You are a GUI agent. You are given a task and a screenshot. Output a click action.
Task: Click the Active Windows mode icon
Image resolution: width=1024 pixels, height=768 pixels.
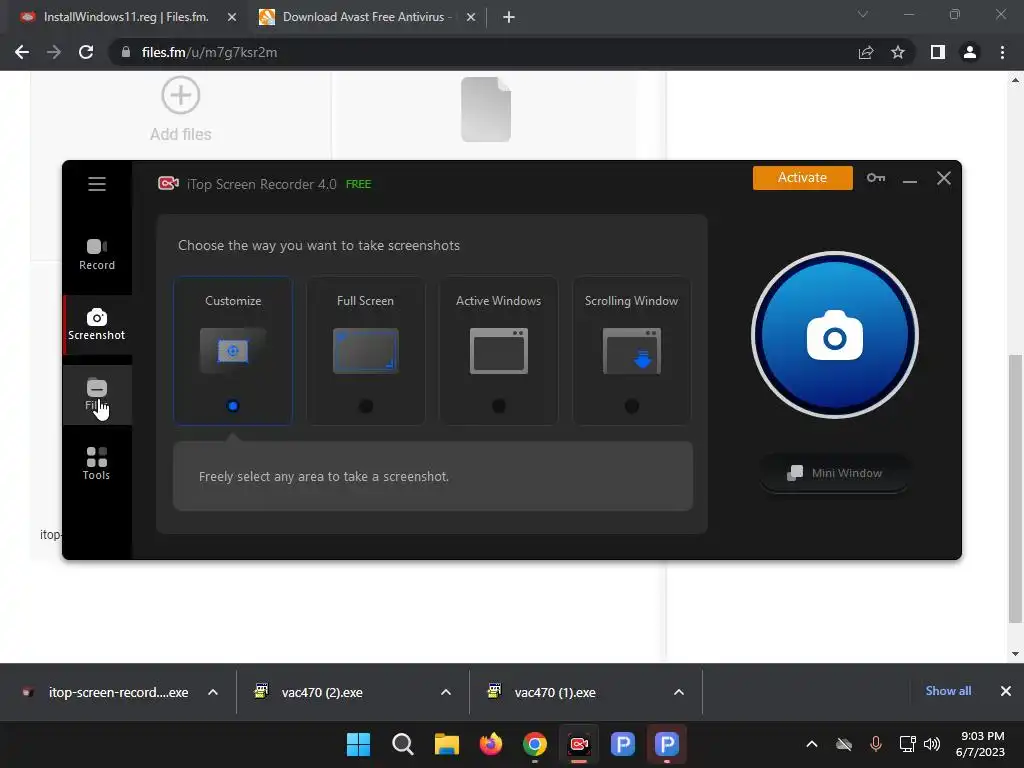498,351
